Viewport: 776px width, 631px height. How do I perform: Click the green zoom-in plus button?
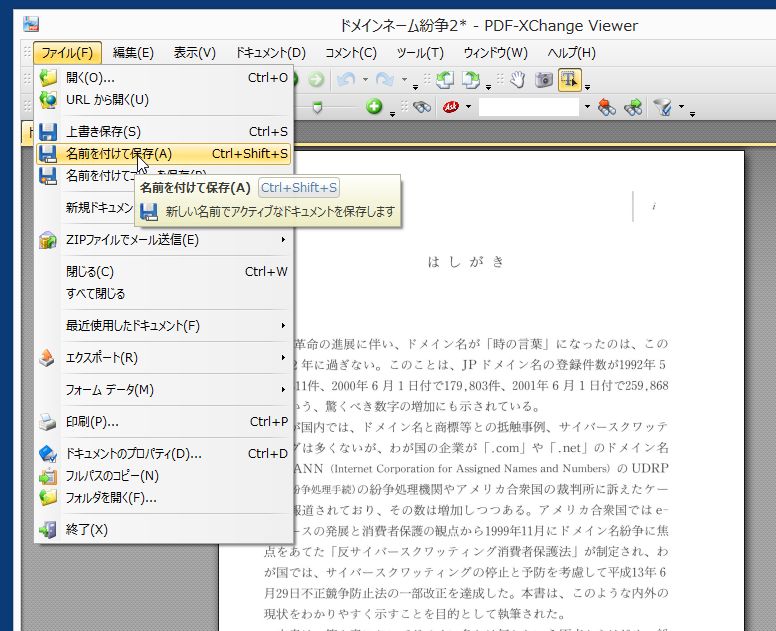coord(374,106)
